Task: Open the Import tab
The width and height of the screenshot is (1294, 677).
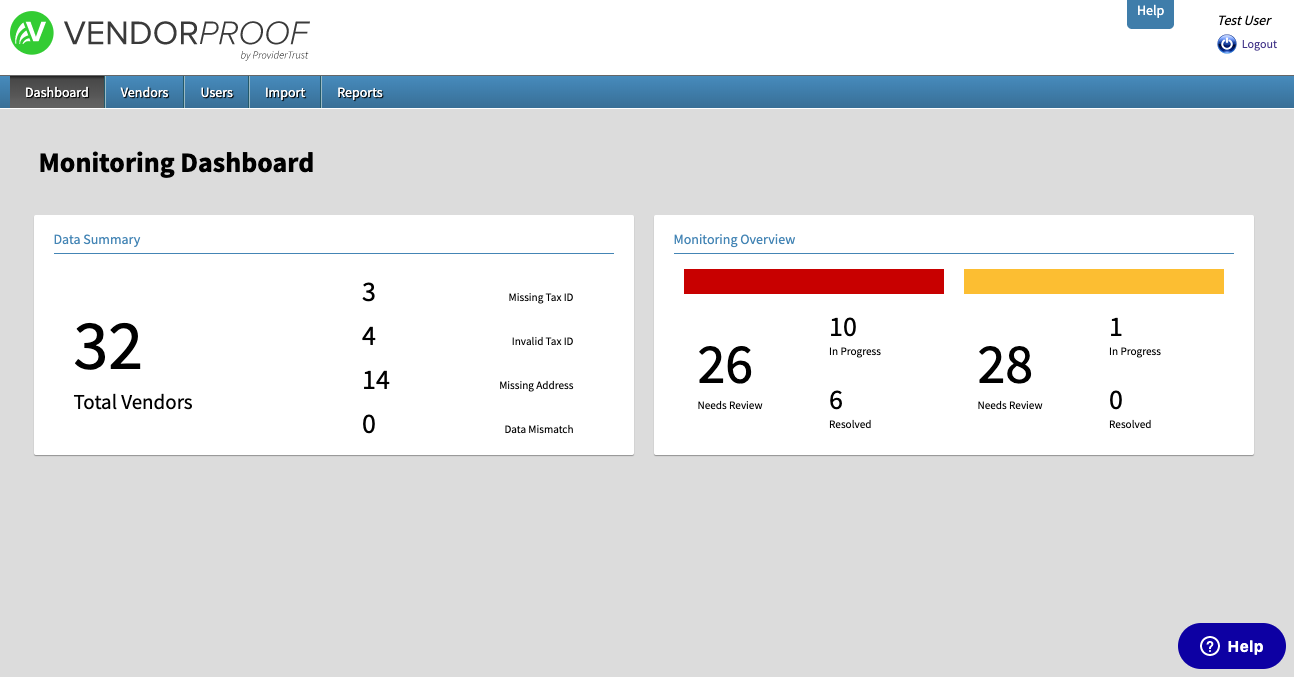Action: pos(285,92)
